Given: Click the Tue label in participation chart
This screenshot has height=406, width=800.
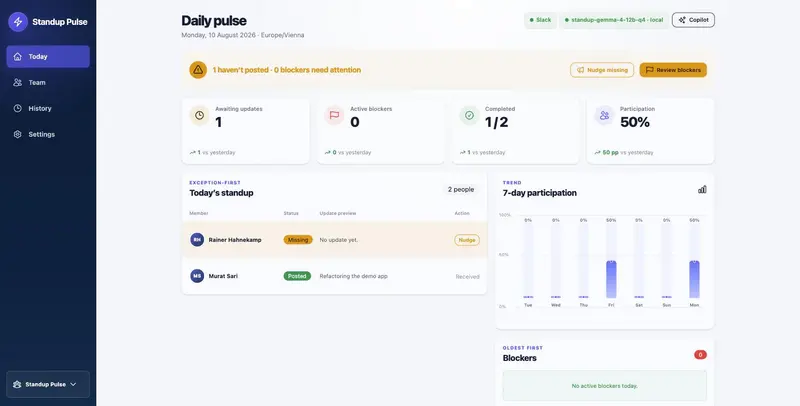Looking at the screenshot, I should click(x=528, y=305).
